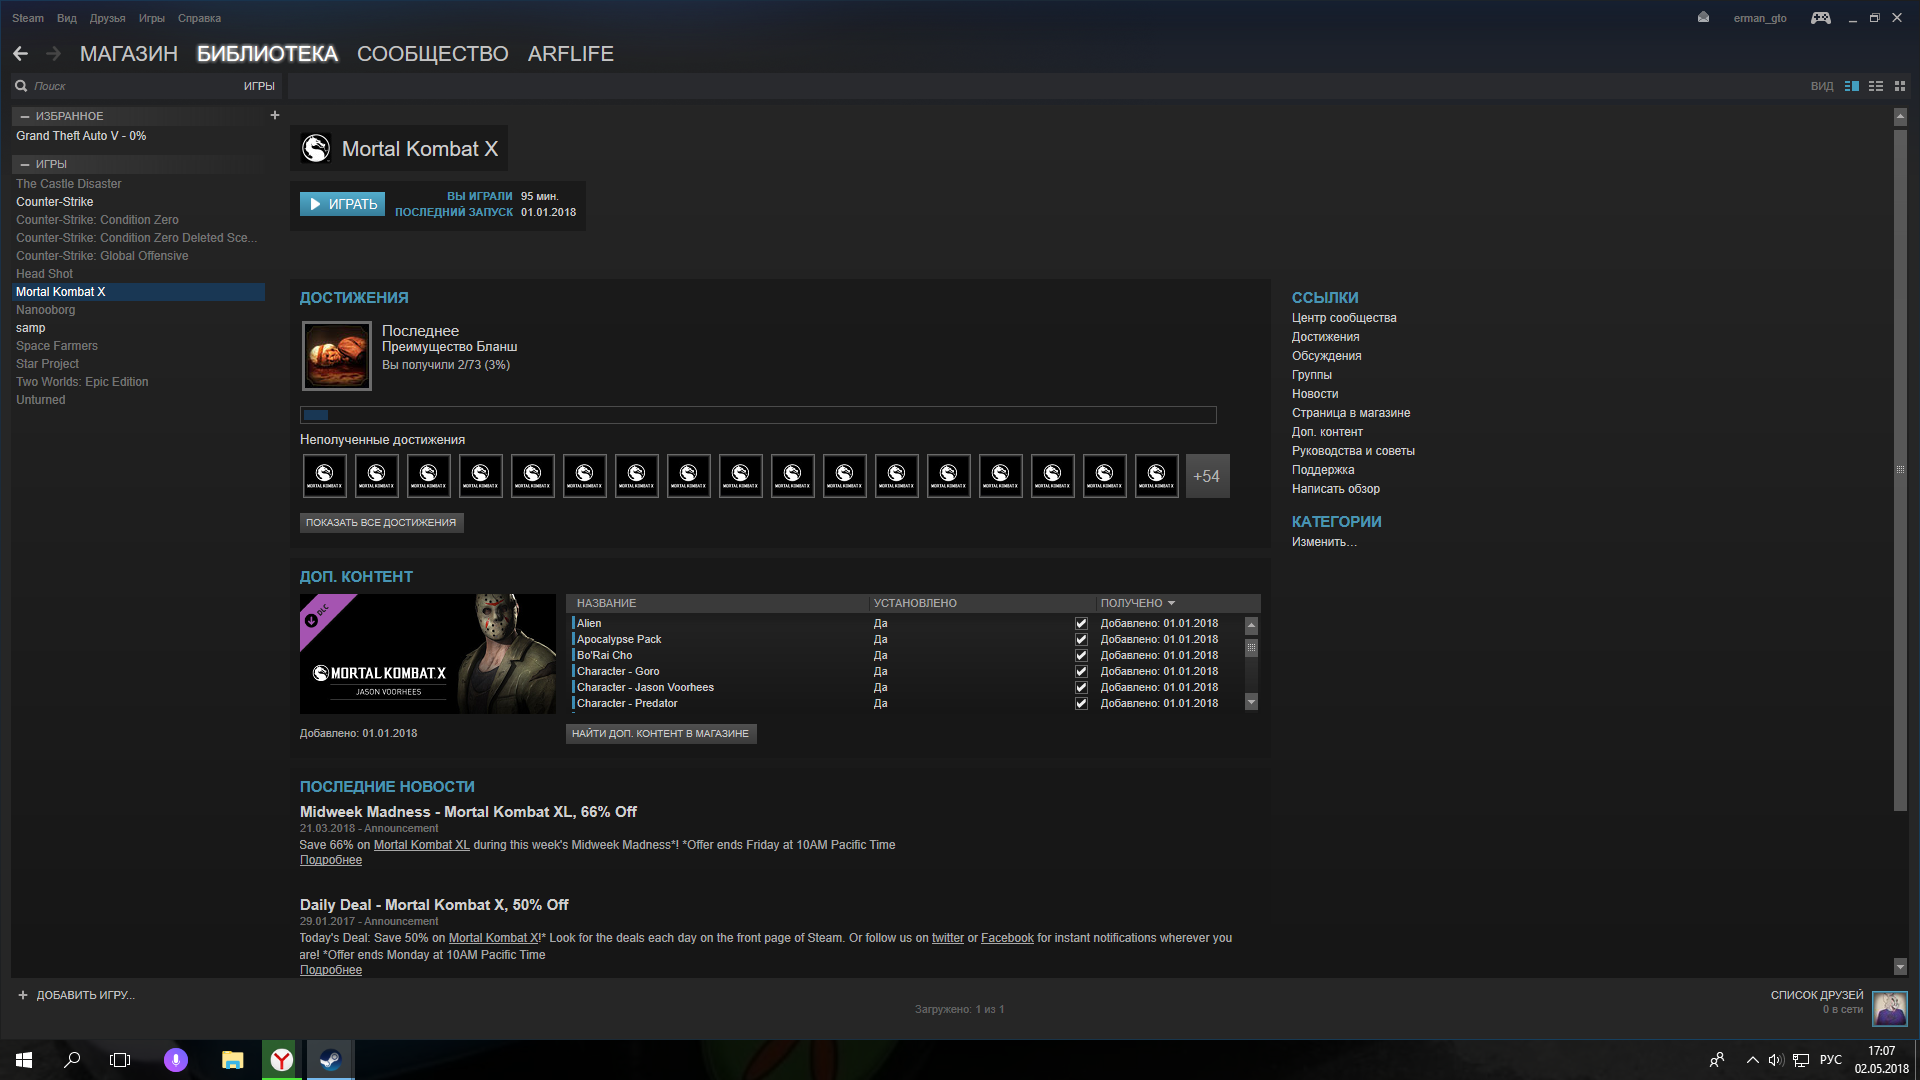1920x1080 pixels.
Task: Open the notifications inbox icon
Action: click(x=1703, y=18)
